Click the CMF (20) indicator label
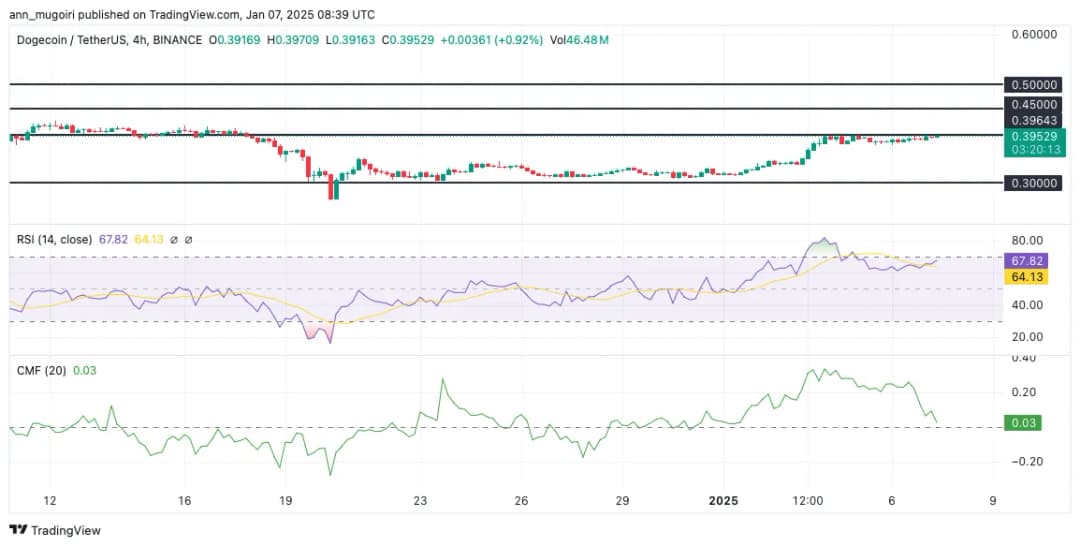The image size is (1080, 546). coord(40,370)
